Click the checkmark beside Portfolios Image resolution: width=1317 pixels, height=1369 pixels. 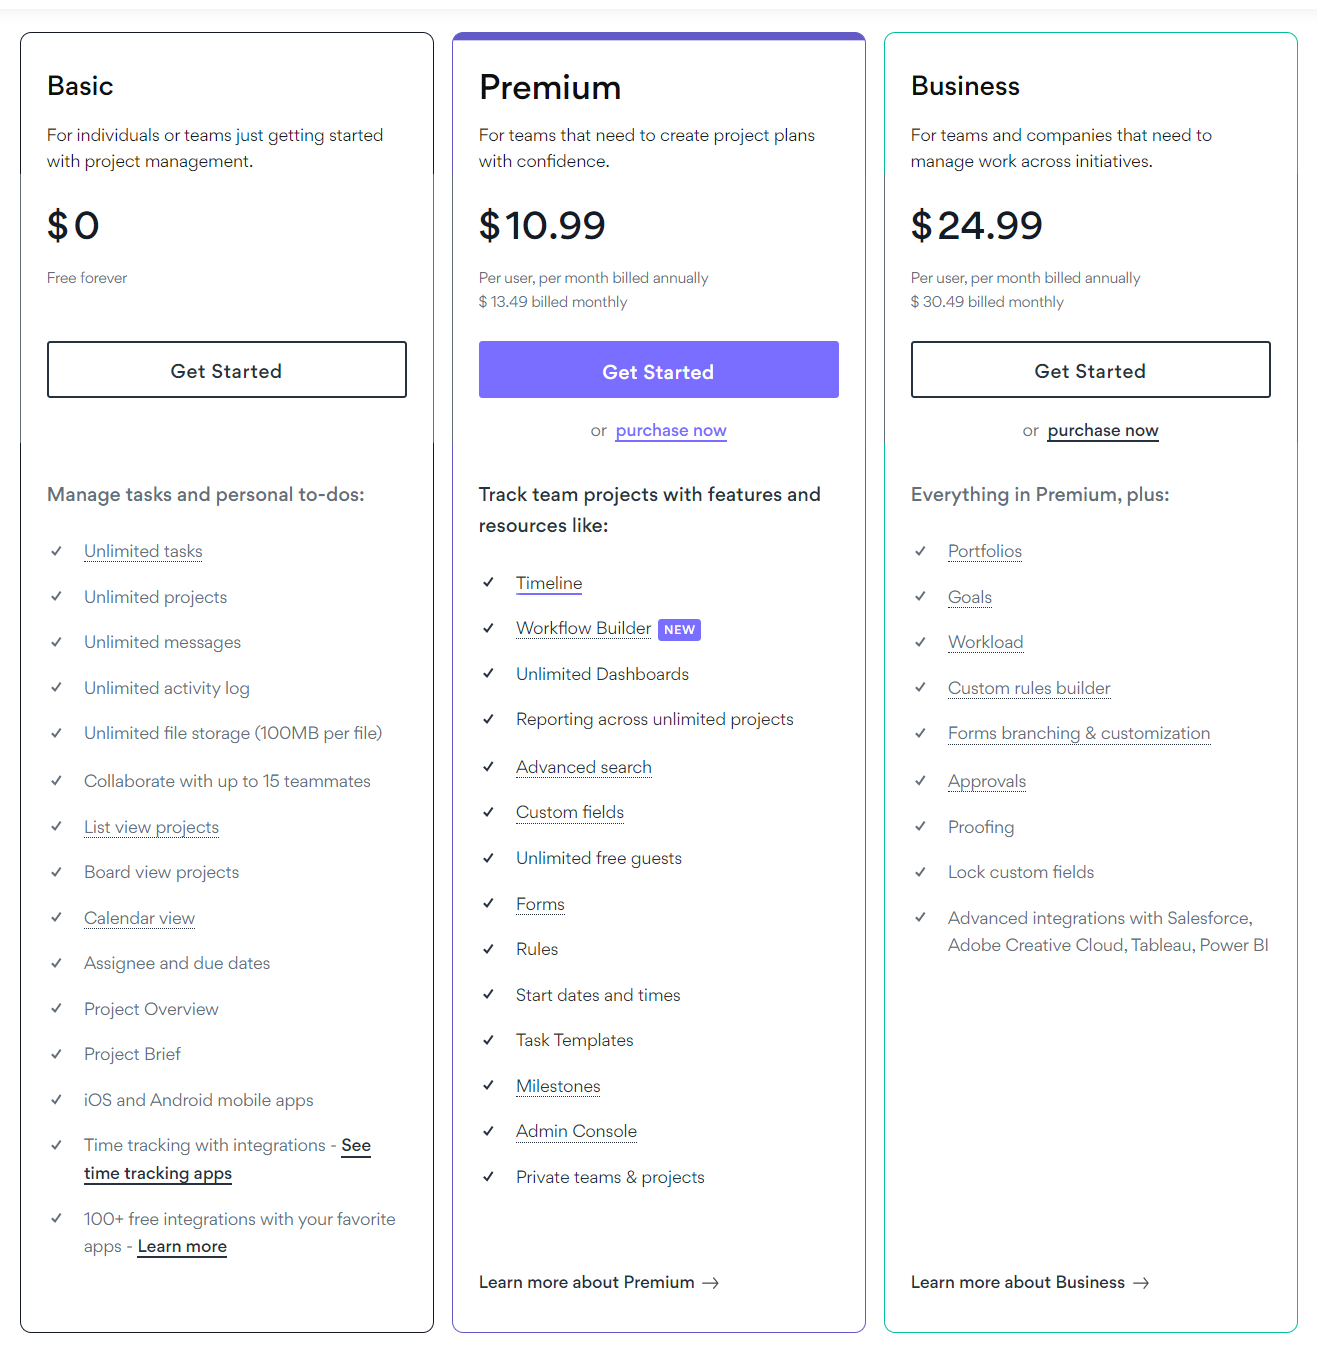tap(921, 551)
